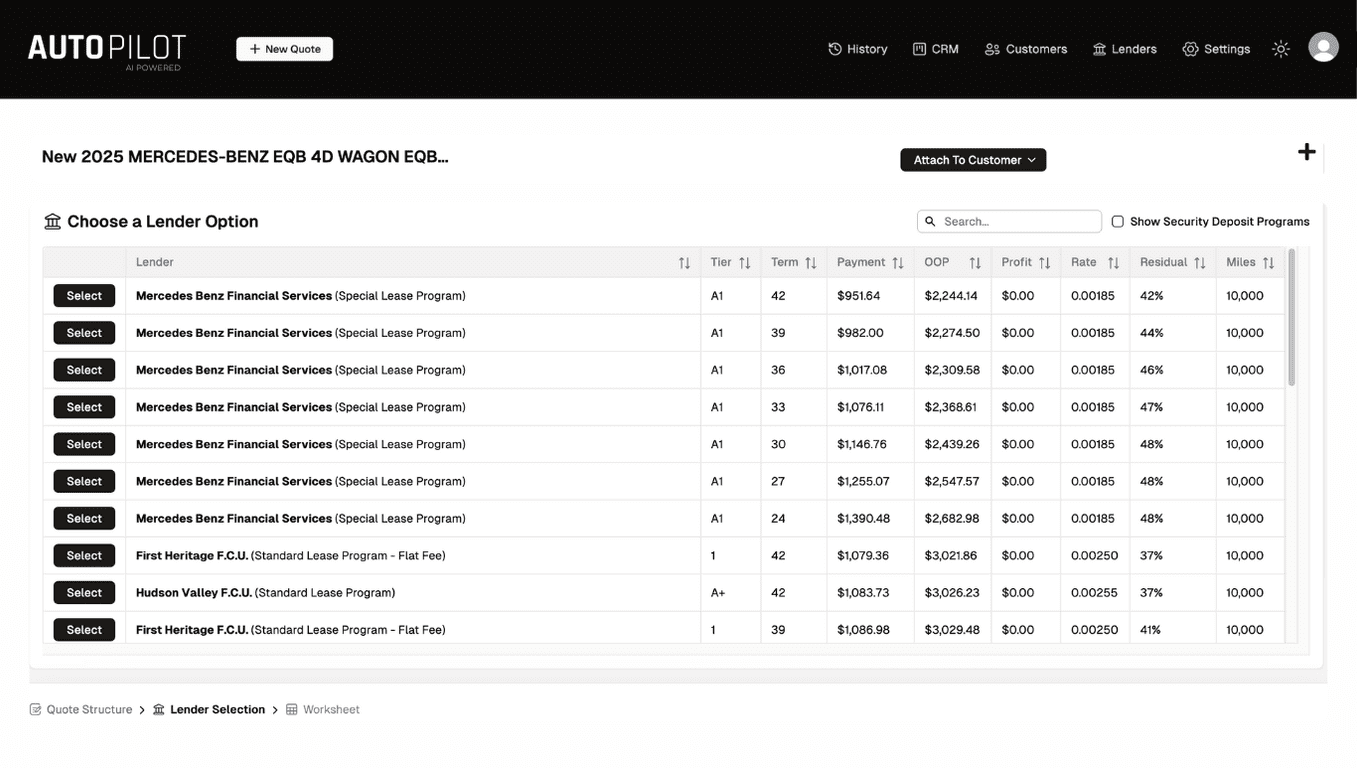Open Customers in top navigation
Screen dimensions: 1357x768
1026,49
